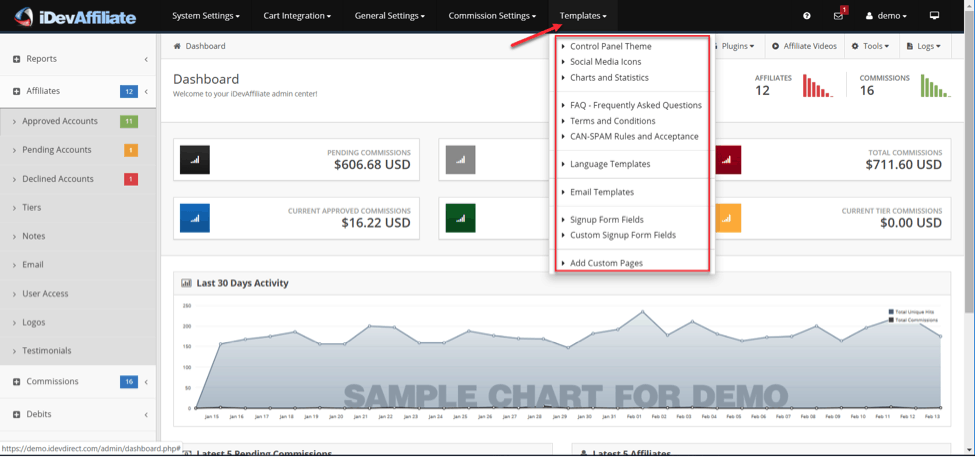Open Affiliate Videos button
Image resolution: width=975 pixels, height=457 pixels.
805,46
